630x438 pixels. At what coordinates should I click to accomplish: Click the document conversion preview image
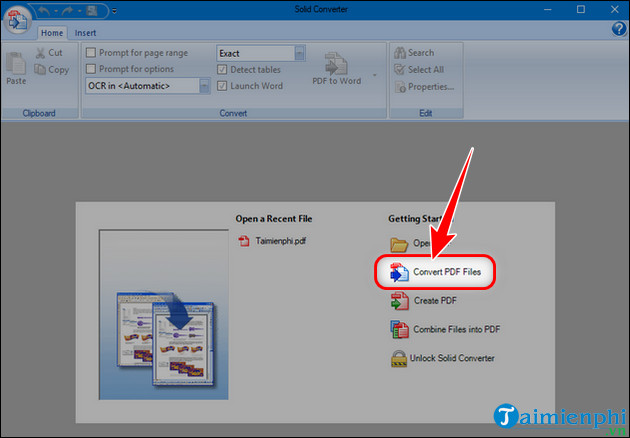point(164,315)
